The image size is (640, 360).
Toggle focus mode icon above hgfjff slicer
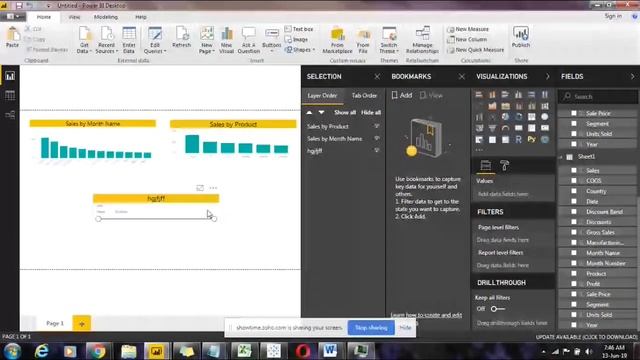[200, 188]
